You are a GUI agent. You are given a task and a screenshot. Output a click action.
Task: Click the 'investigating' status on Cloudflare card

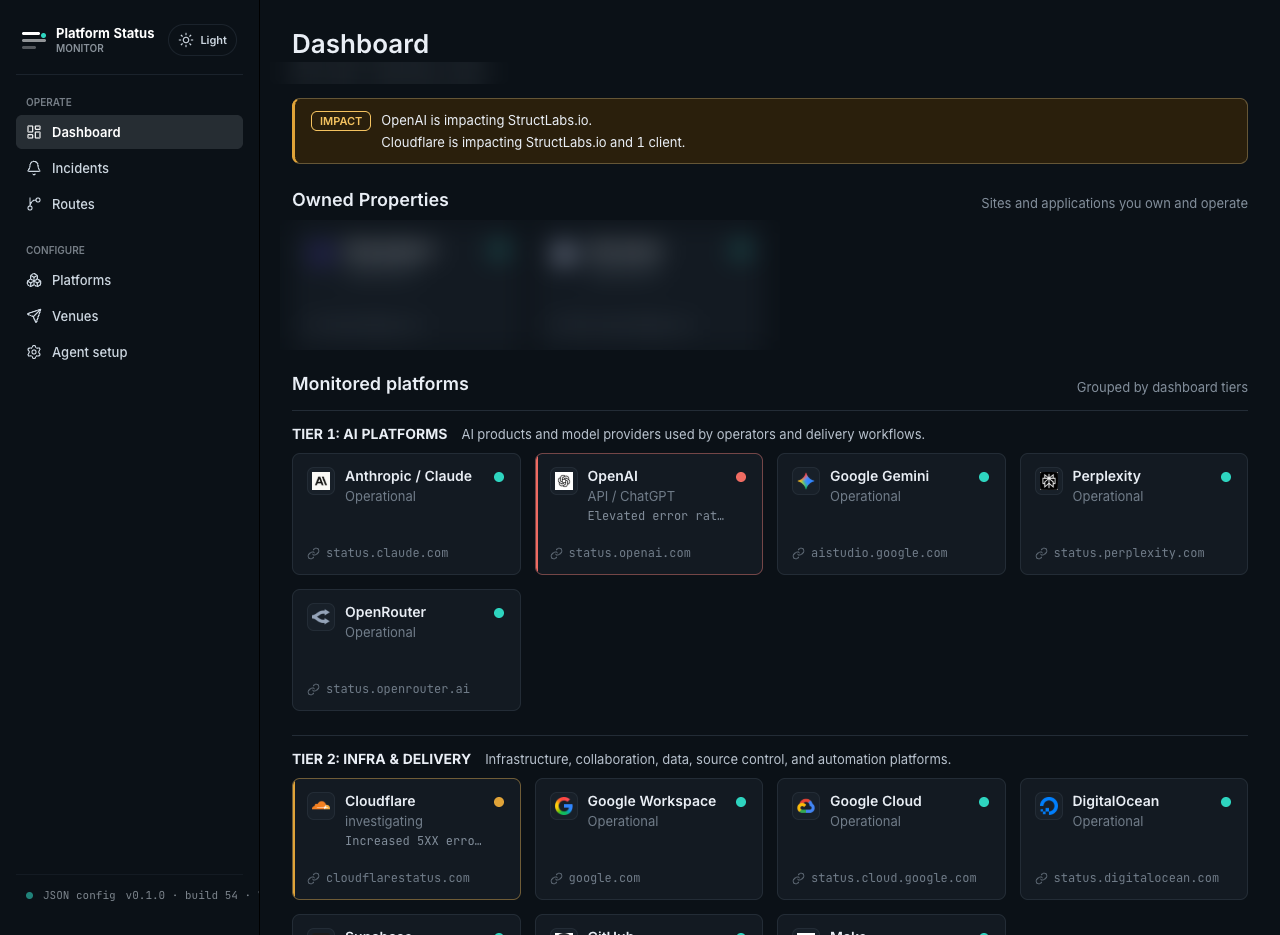pyautogui.click(x=384, y=821)
